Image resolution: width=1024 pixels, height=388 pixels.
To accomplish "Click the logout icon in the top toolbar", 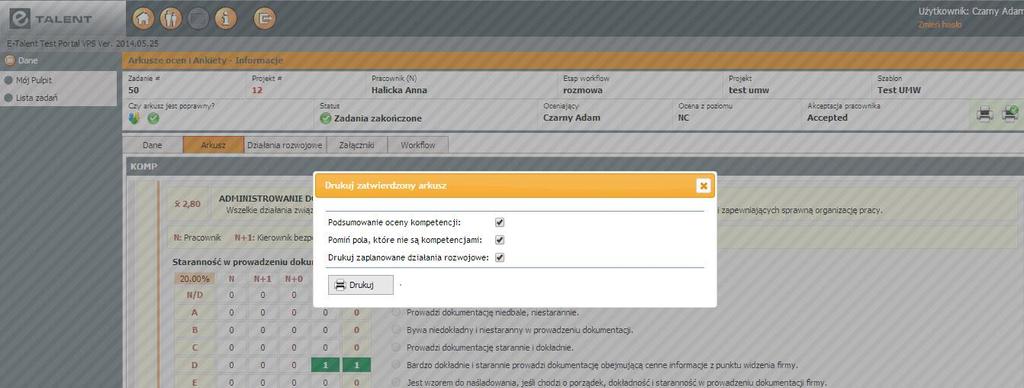I will (x=264, y=18).
